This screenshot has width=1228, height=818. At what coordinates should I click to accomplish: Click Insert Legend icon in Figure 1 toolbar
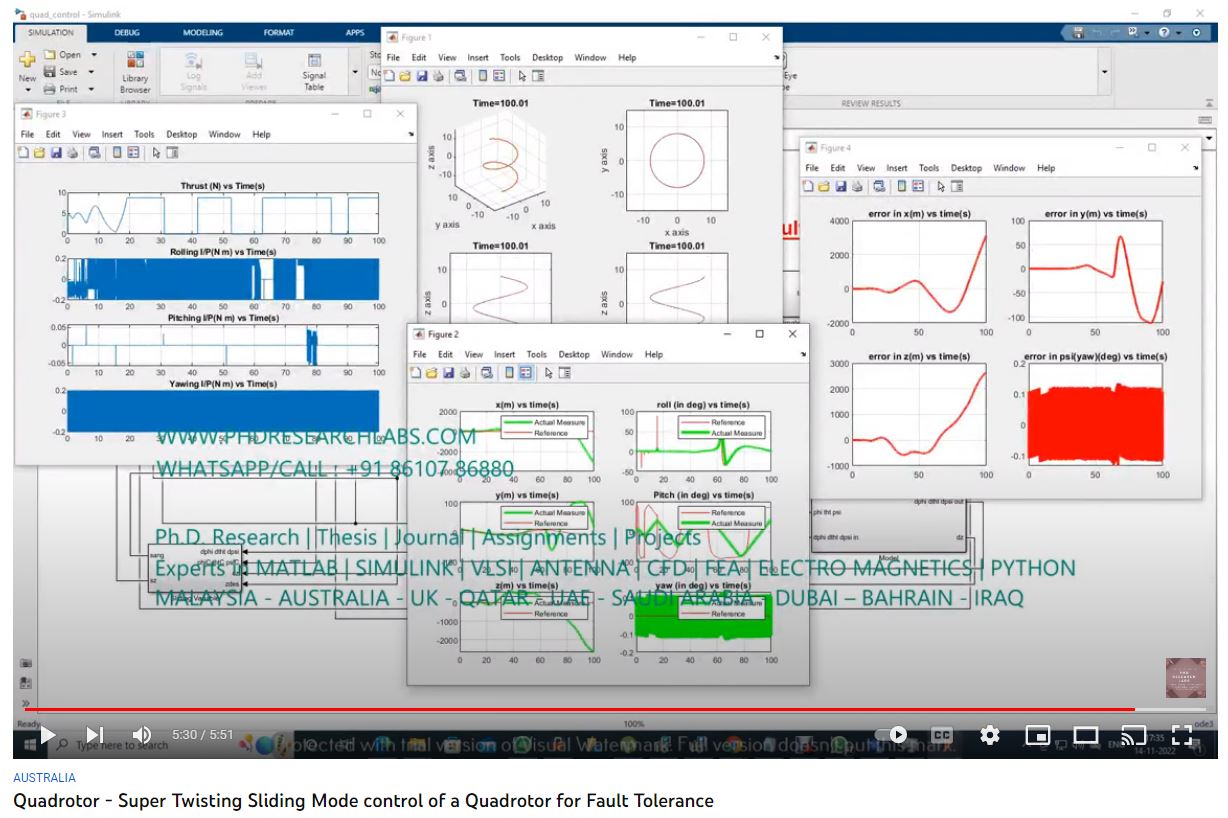499,75
